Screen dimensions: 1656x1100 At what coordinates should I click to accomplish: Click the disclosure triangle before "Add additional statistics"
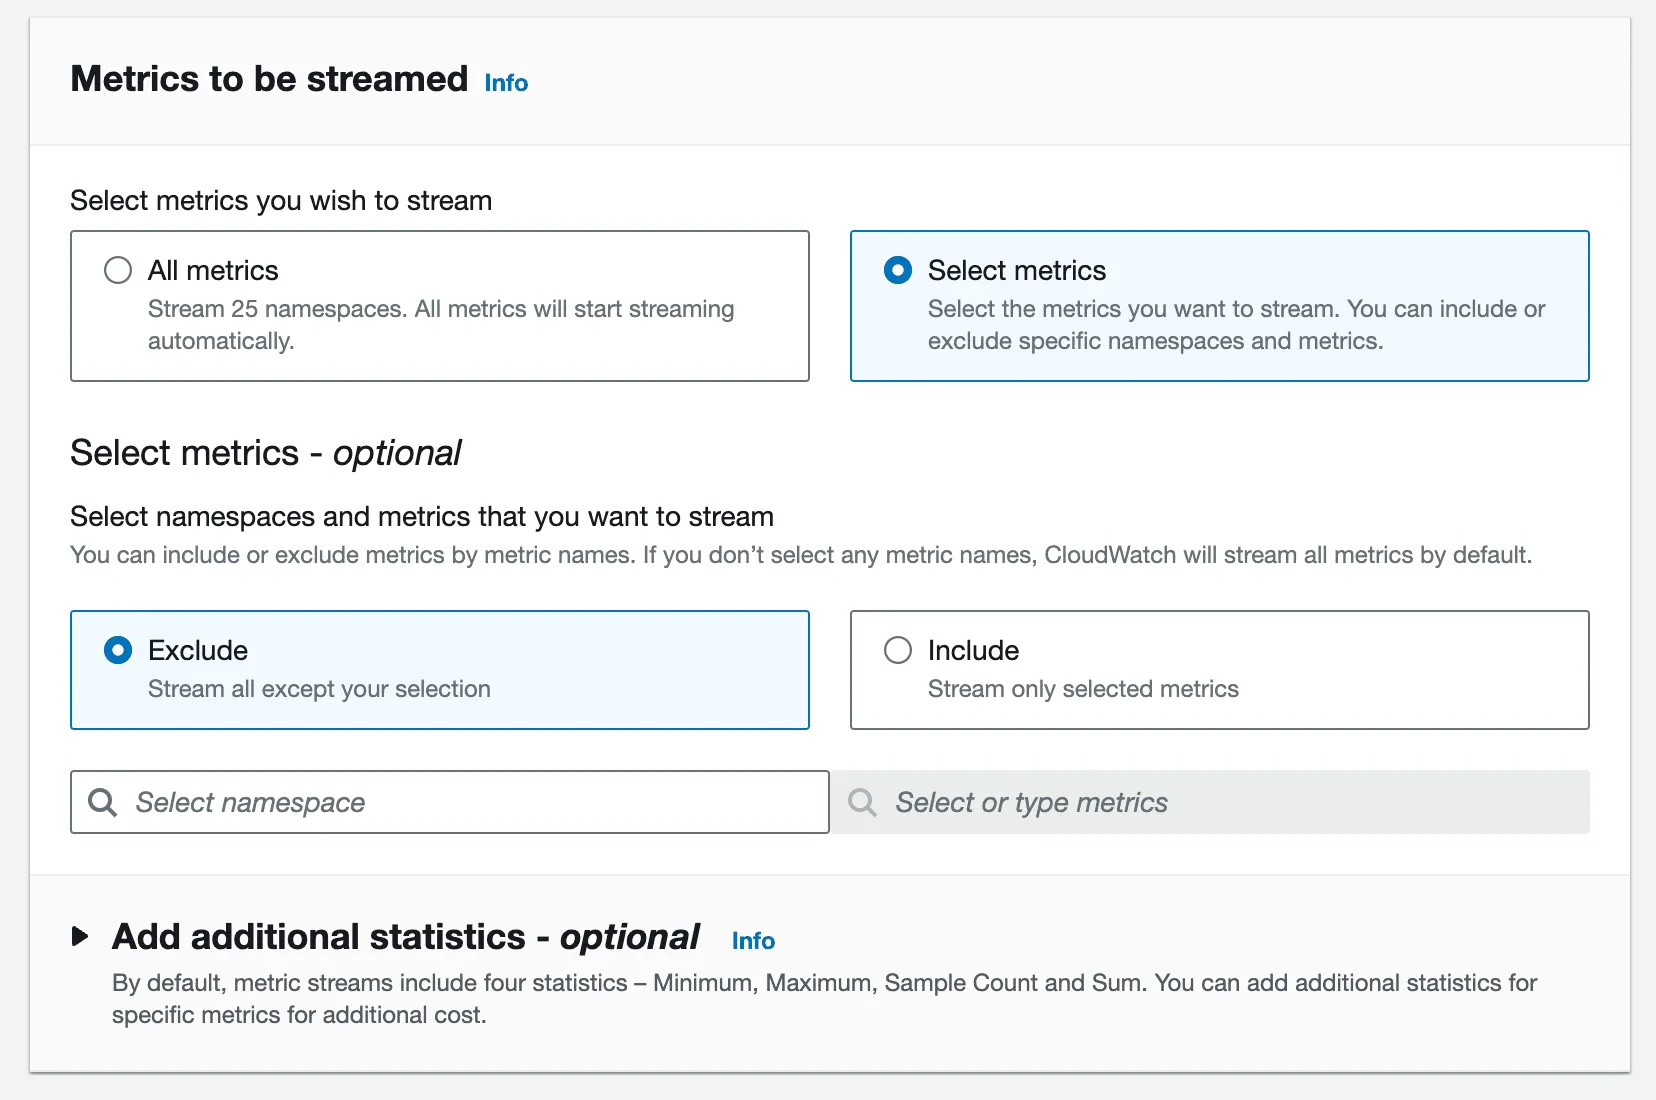pos(80,937)
